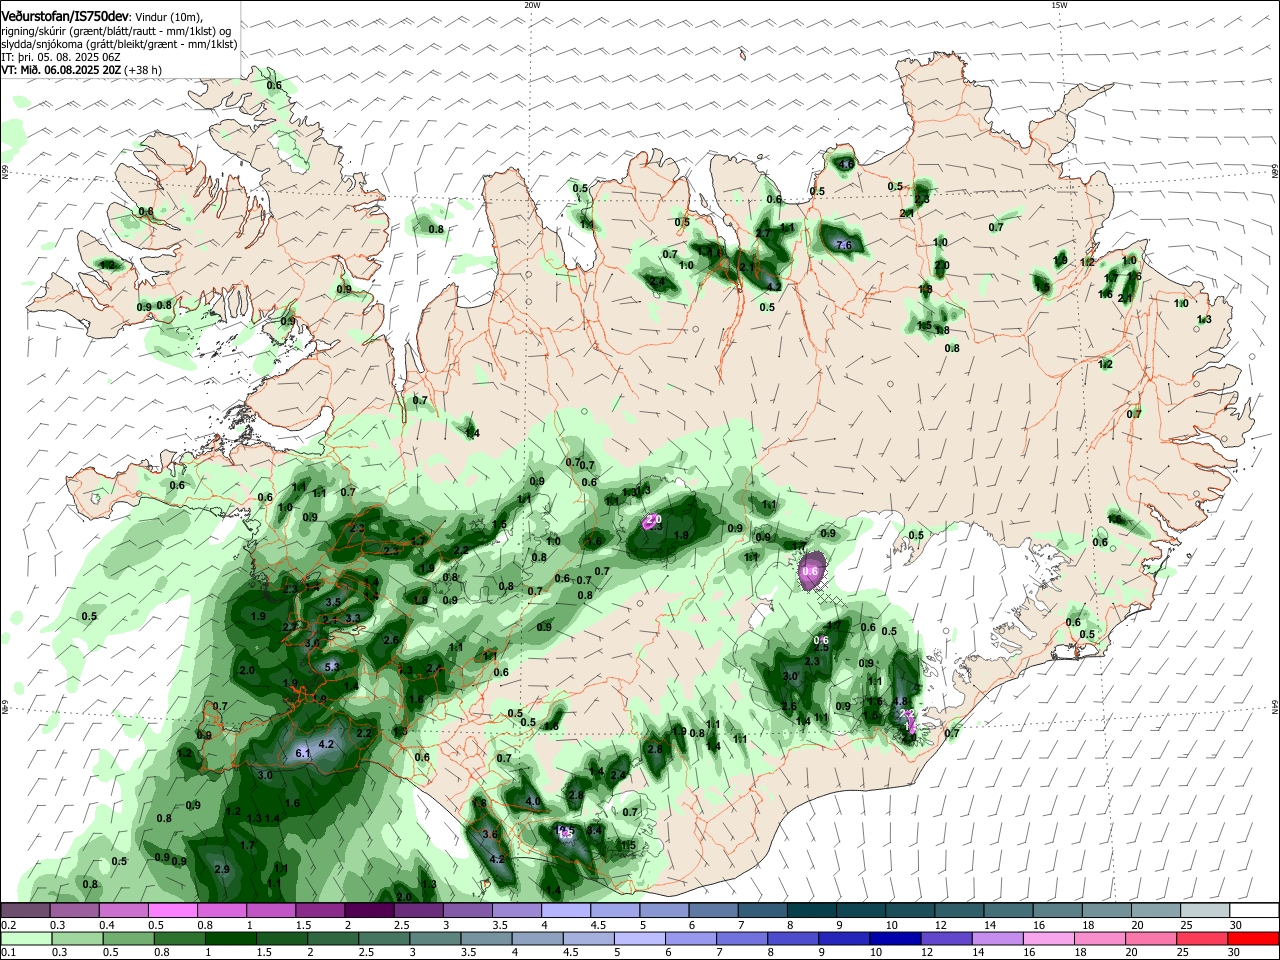Pick the lavender 4–4.5 snow legend swatch

[566, 911]
